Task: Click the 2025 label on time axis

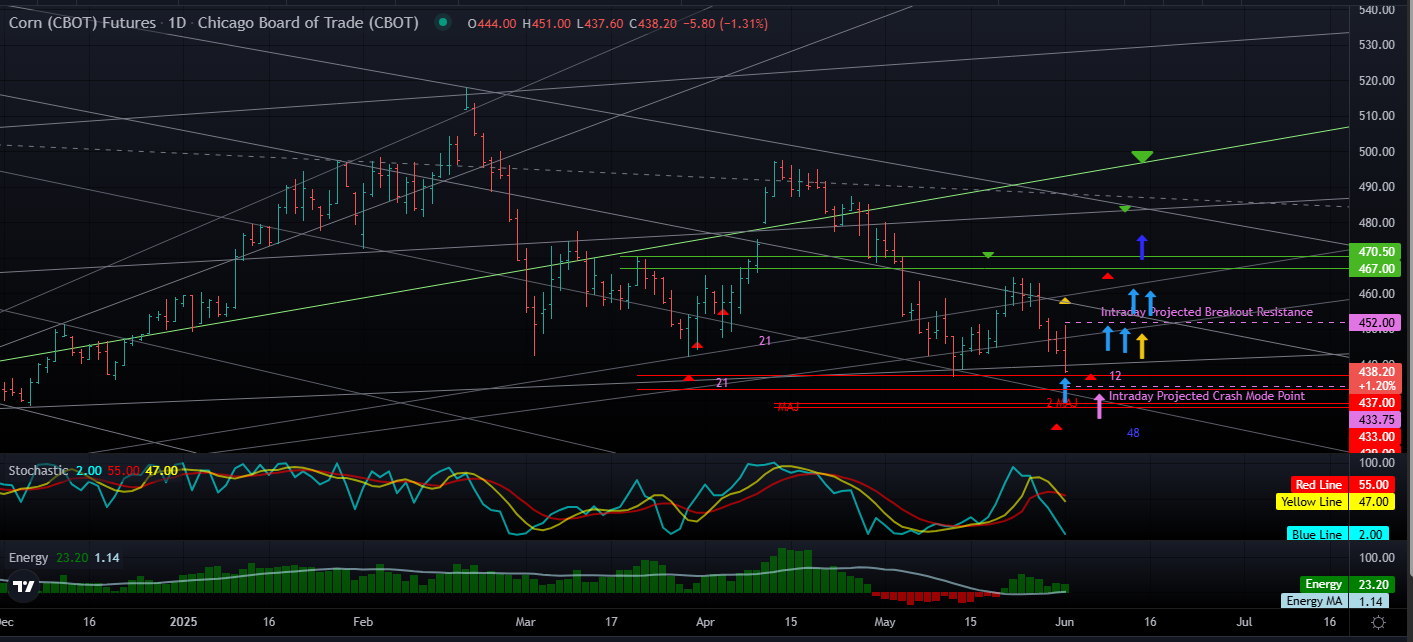Action: 185,622
